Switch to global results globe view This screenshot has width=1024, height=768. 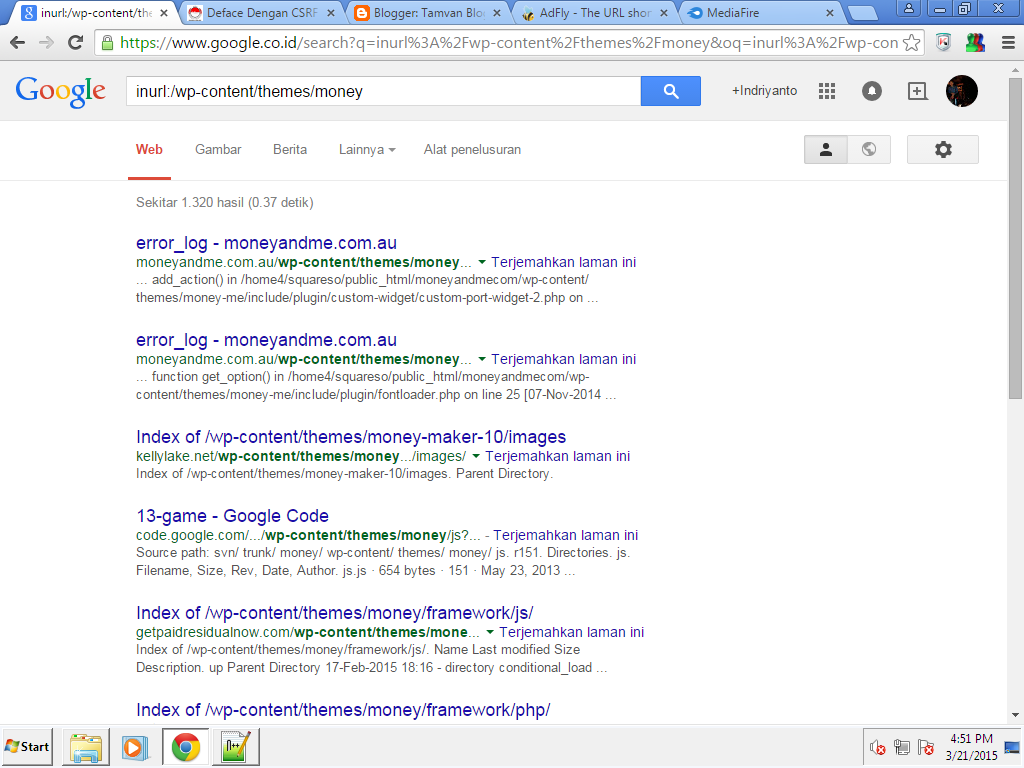coord(869,150)
